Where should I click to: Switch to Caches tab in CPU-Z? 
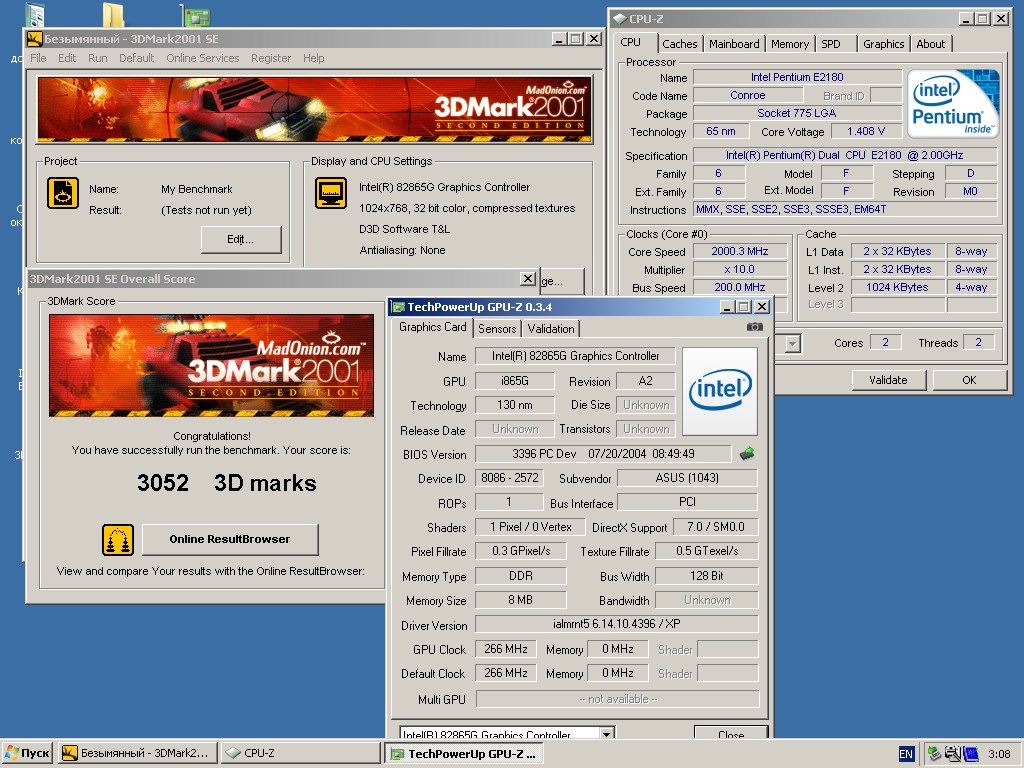pyautogui.click(x=679, y=44)
